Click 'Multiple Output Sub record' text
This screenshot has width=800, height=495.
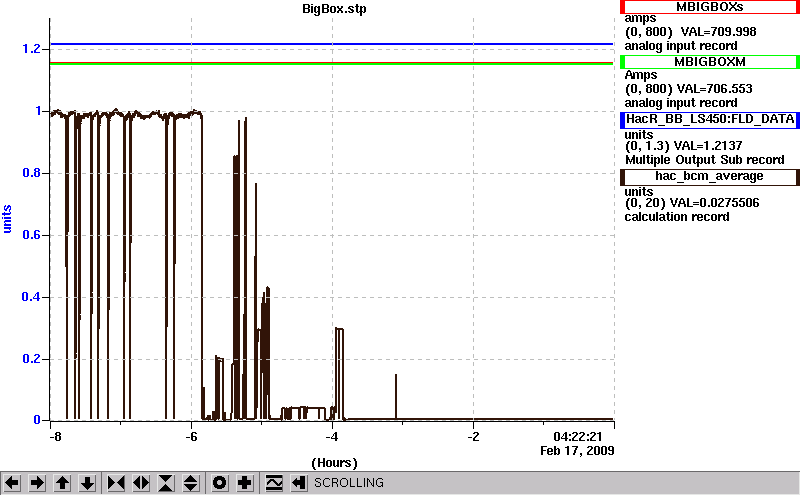point(705,160)
